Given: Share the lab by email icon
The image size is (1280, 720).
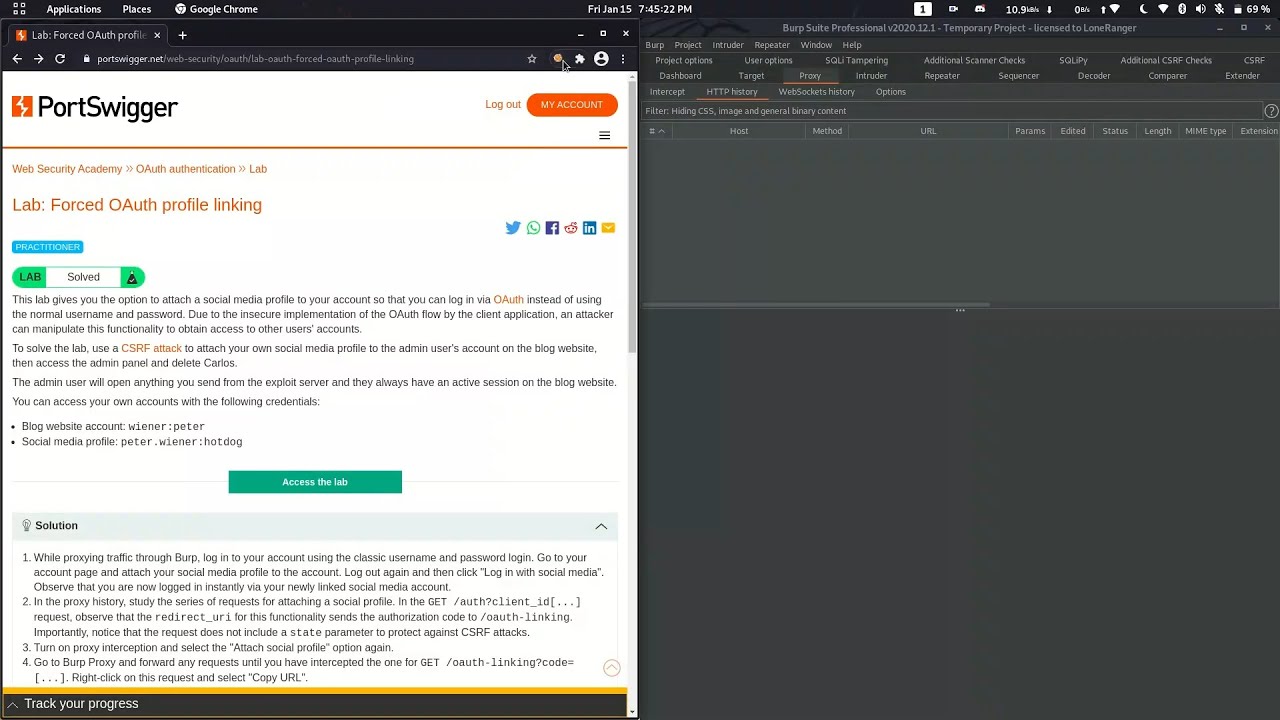Looking at the screenshot, I should coord(608,228).
